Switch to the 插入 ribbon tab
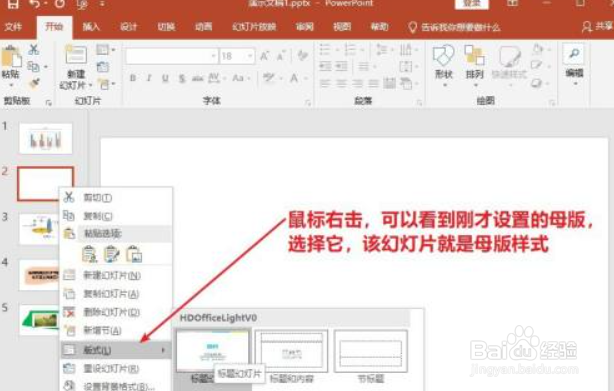This screenshot has height=391, width=614. point(91,27)
